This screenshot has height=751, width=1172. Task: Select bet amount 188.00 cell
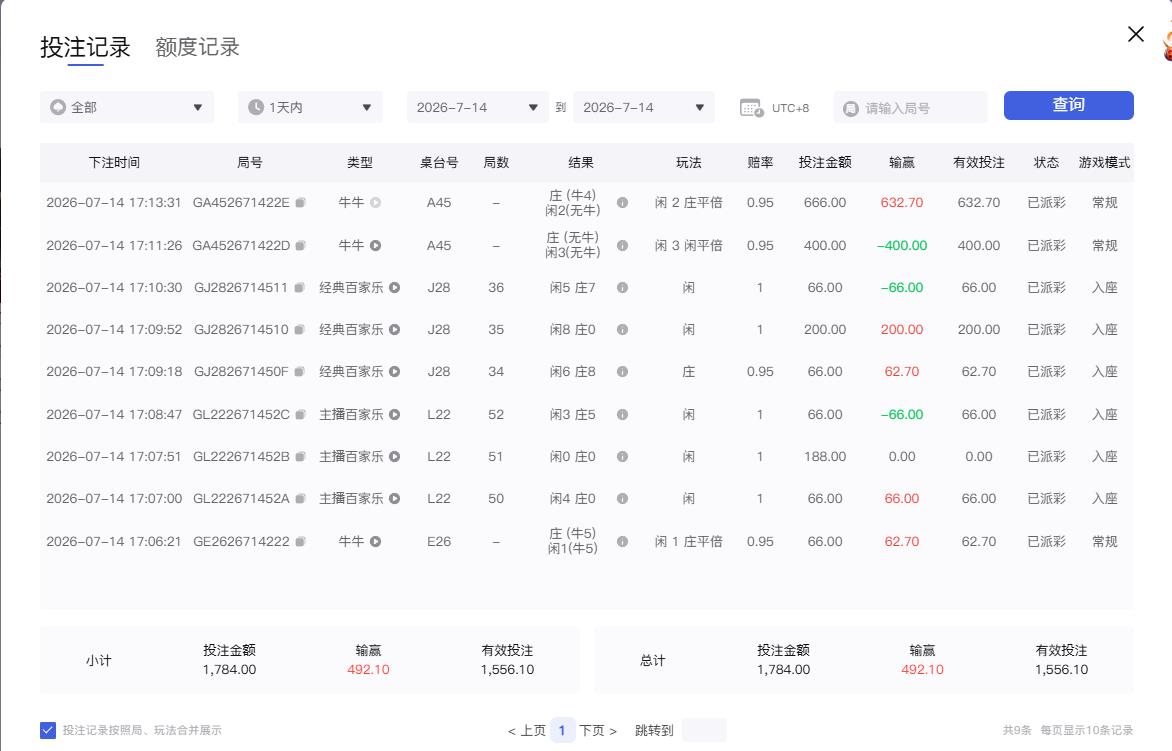[x=824, y=457]
